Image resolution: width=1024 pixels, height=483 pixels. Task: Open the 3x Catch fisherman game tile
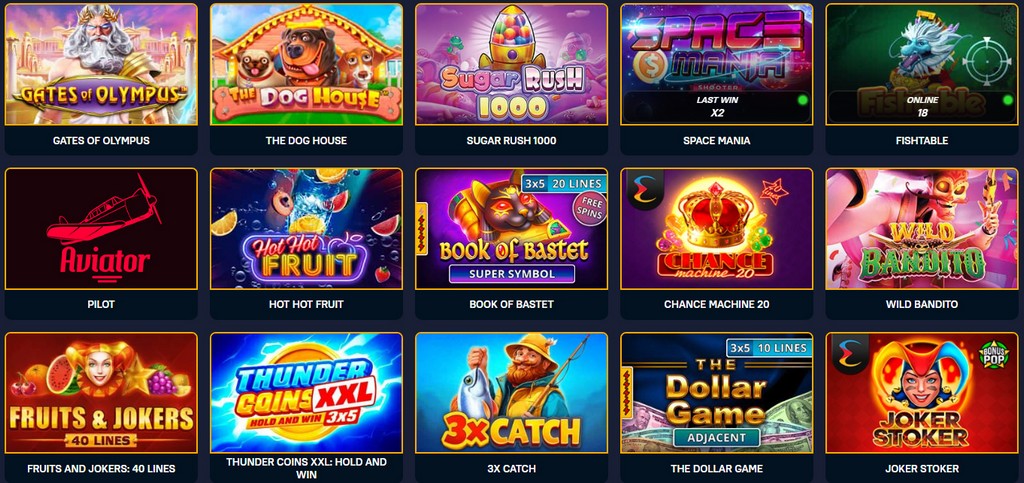point(511,393)
